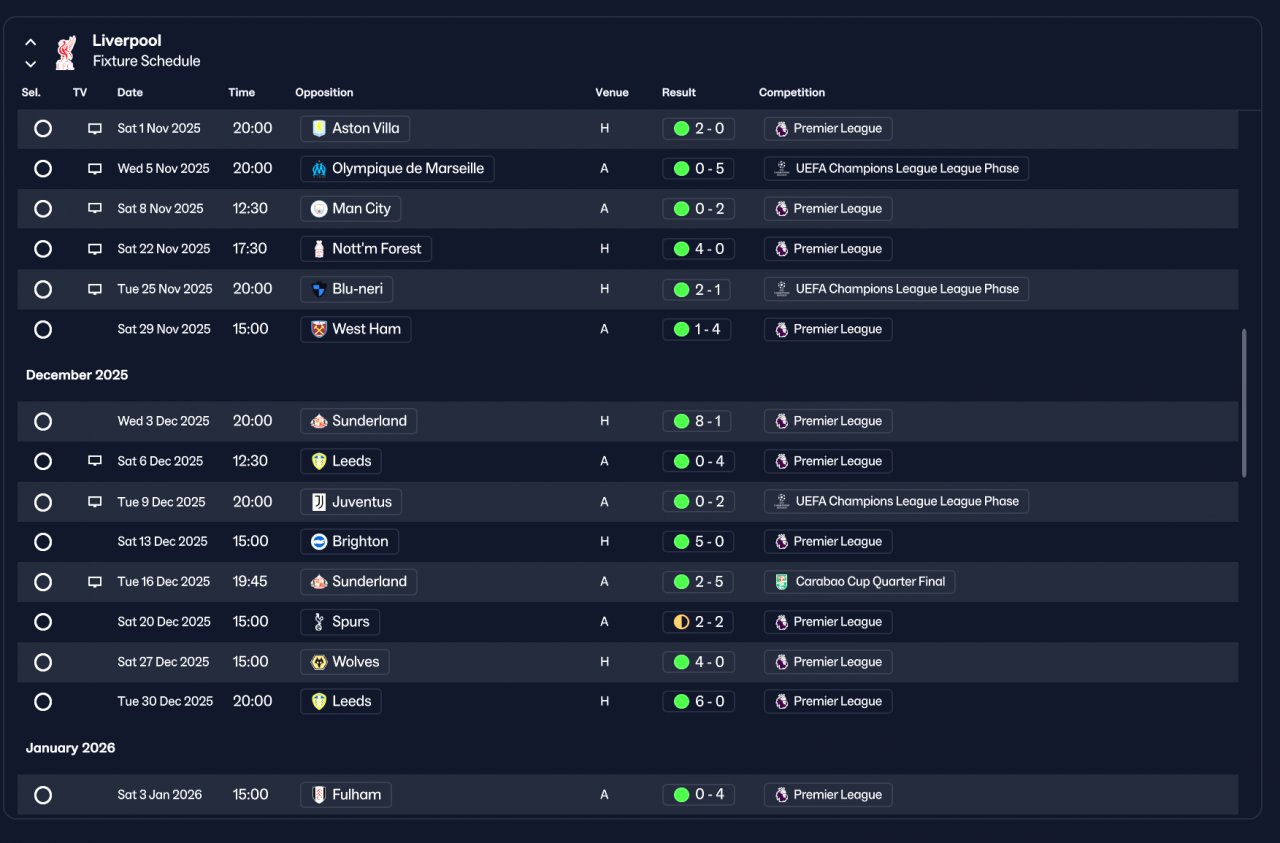Viewport: 1280px width, 843px height.
Task: Sort by the Result column header
Action: [x=679, y=92]
